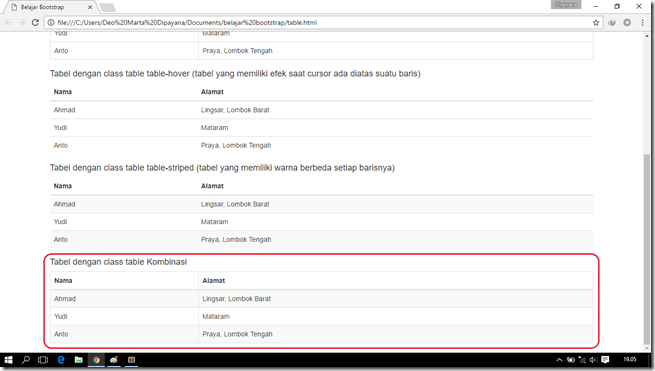Reload the page with the refresh icon
655x371 pixels.
(x=35, y=23)
